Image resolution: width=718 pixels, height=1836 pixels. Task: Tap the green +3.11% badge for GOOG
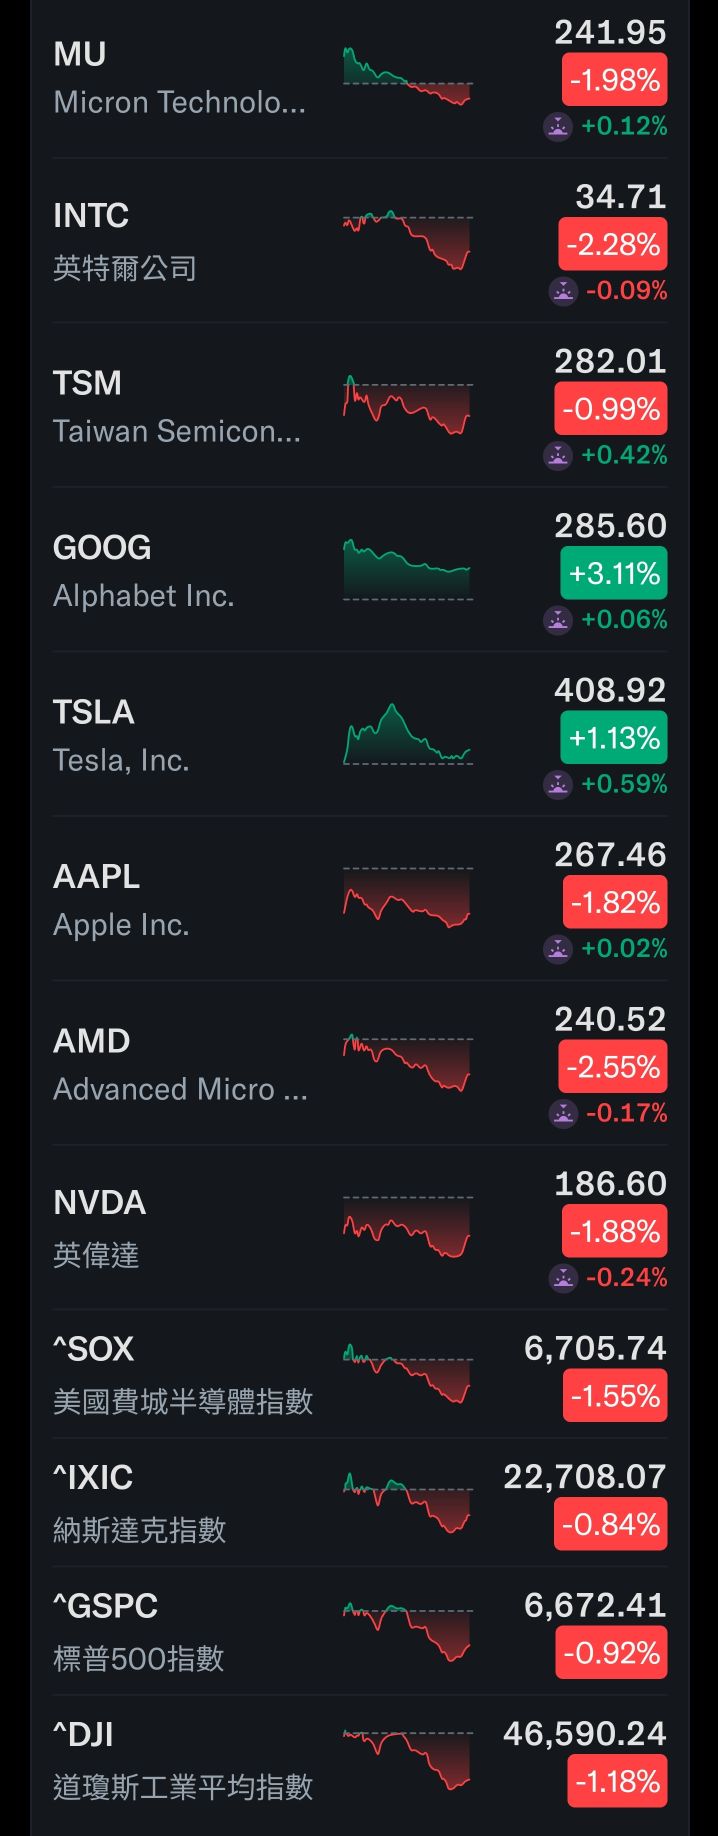613,574
